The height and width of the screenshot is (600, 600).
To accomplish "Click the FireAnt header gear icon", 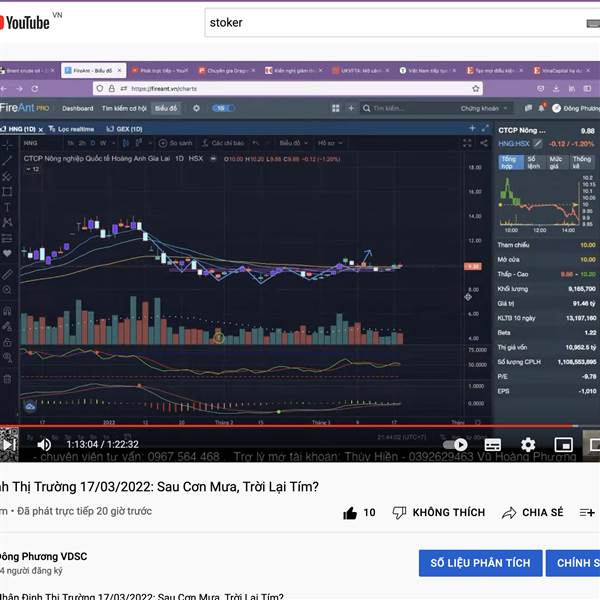I will click(x=196, y=109).
